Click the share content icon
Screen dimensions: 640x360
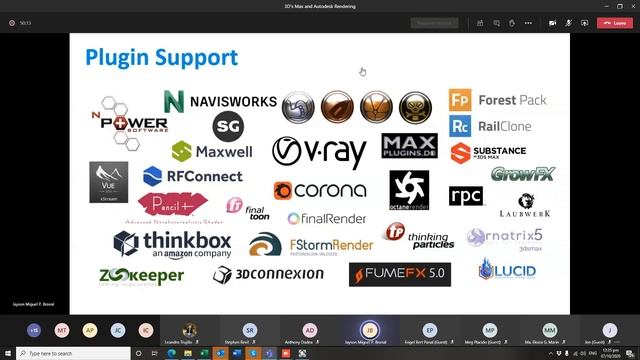click(x=584, y=23)
